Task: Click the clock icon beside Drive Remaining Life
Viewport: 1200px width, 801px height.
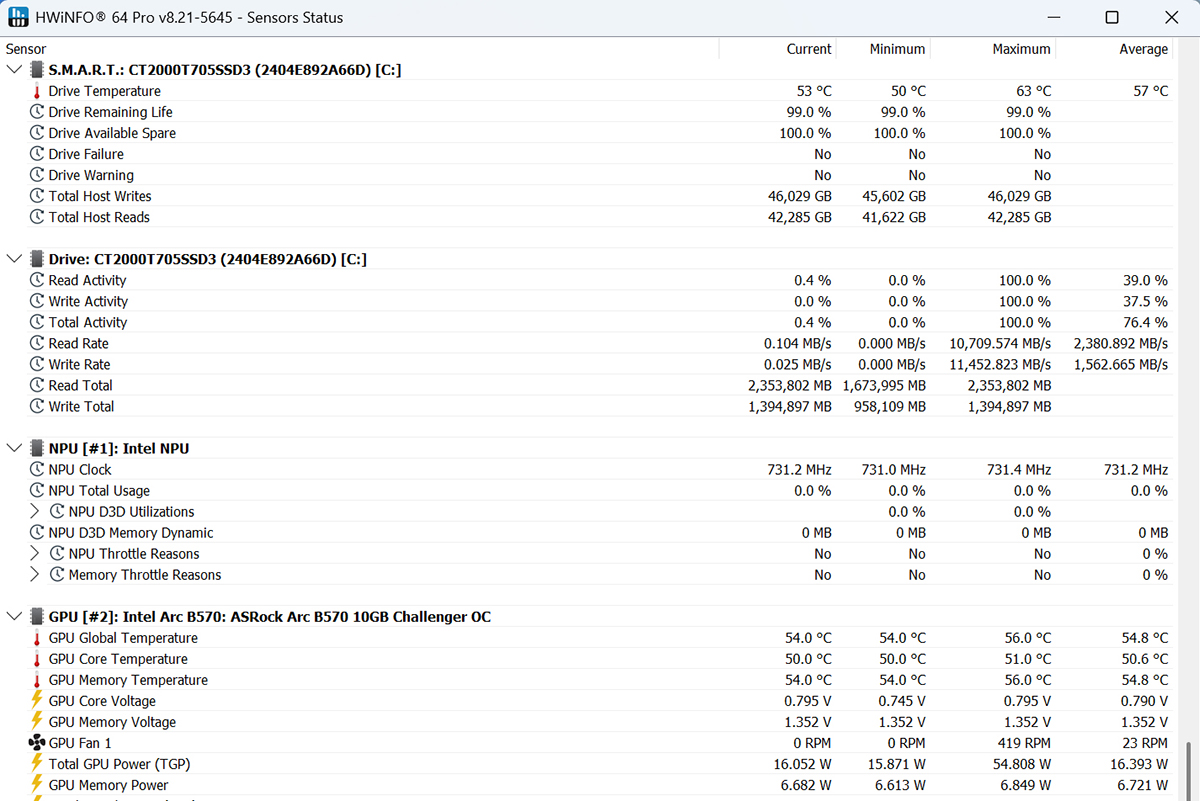Action: tap(37, 112)
